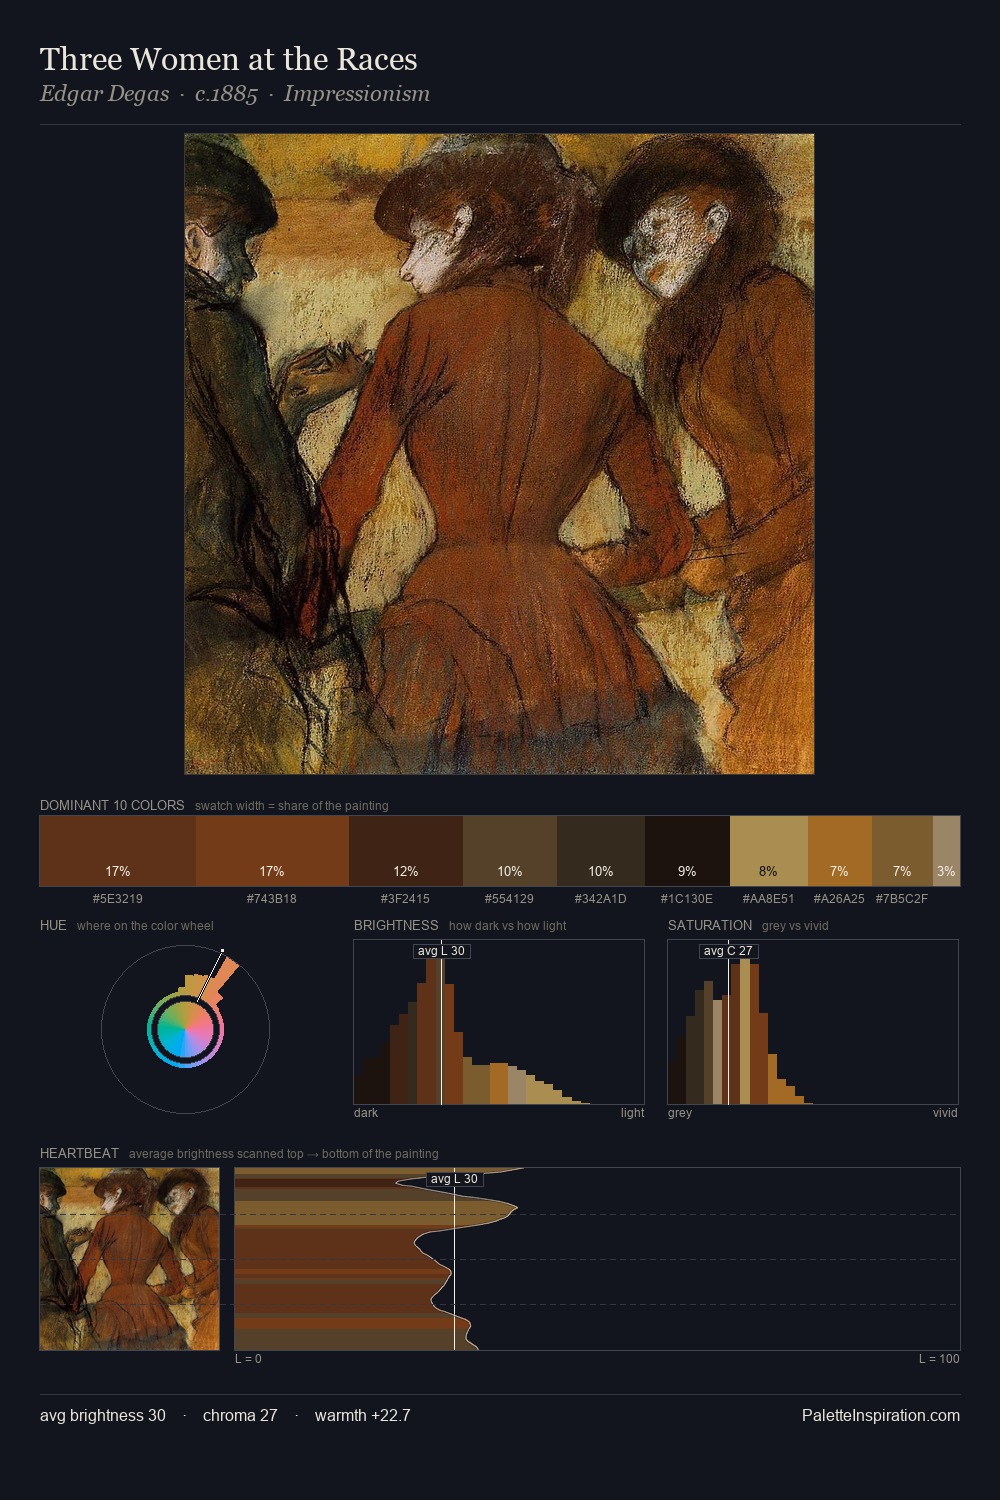The image size is (1000, 1500).
Task: Click the hex code label #AA8E51
Action: tap(768, 899)
